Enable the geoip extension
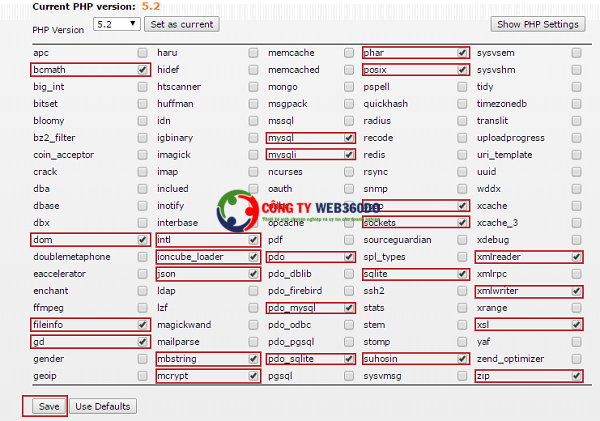Viewport: 600px width, 421px height. coord(142,376)
